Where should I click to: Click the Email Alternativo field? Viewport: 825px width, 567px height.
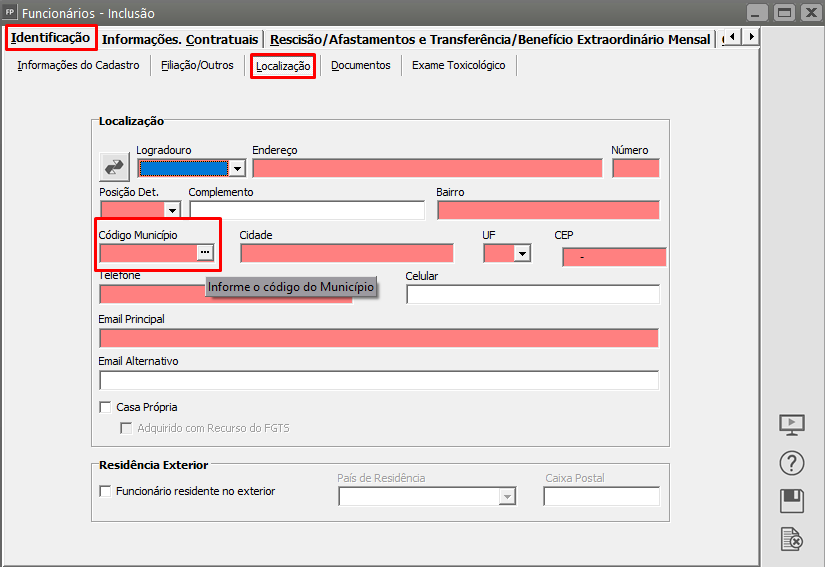click(x=379, y=380)
